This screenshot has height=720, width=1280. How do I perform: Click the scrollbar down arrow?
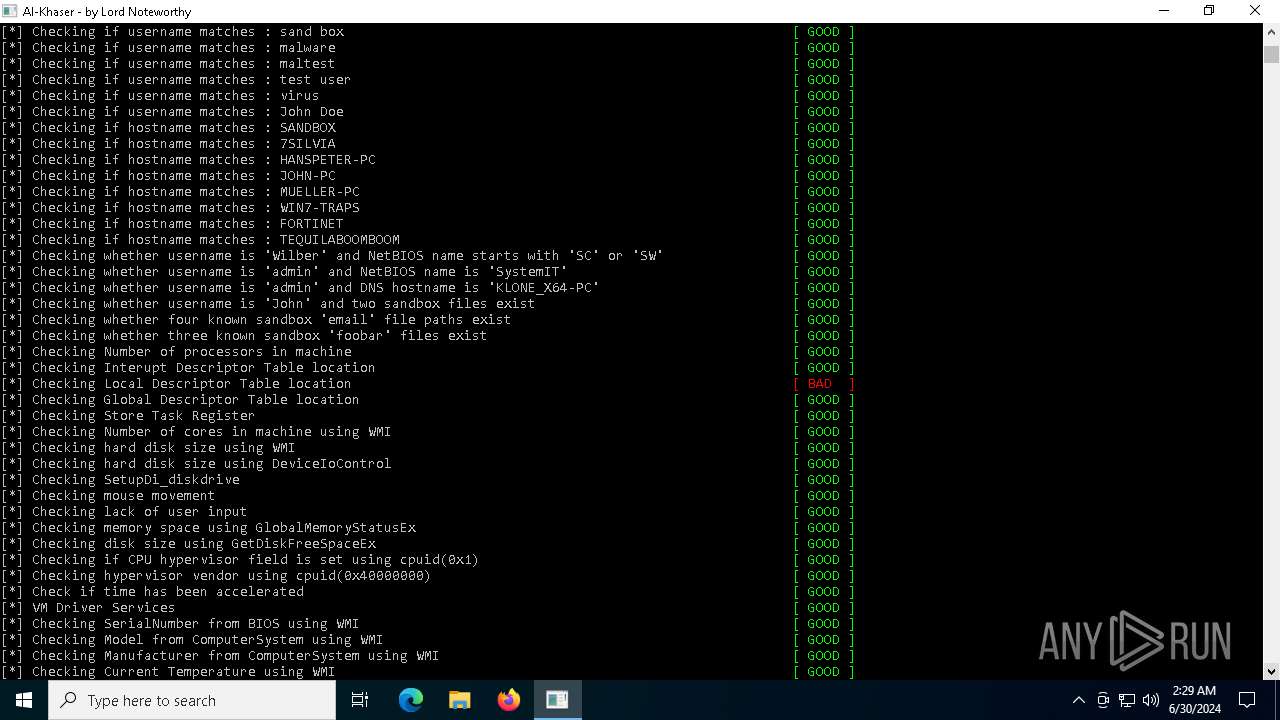point(1271,671)
